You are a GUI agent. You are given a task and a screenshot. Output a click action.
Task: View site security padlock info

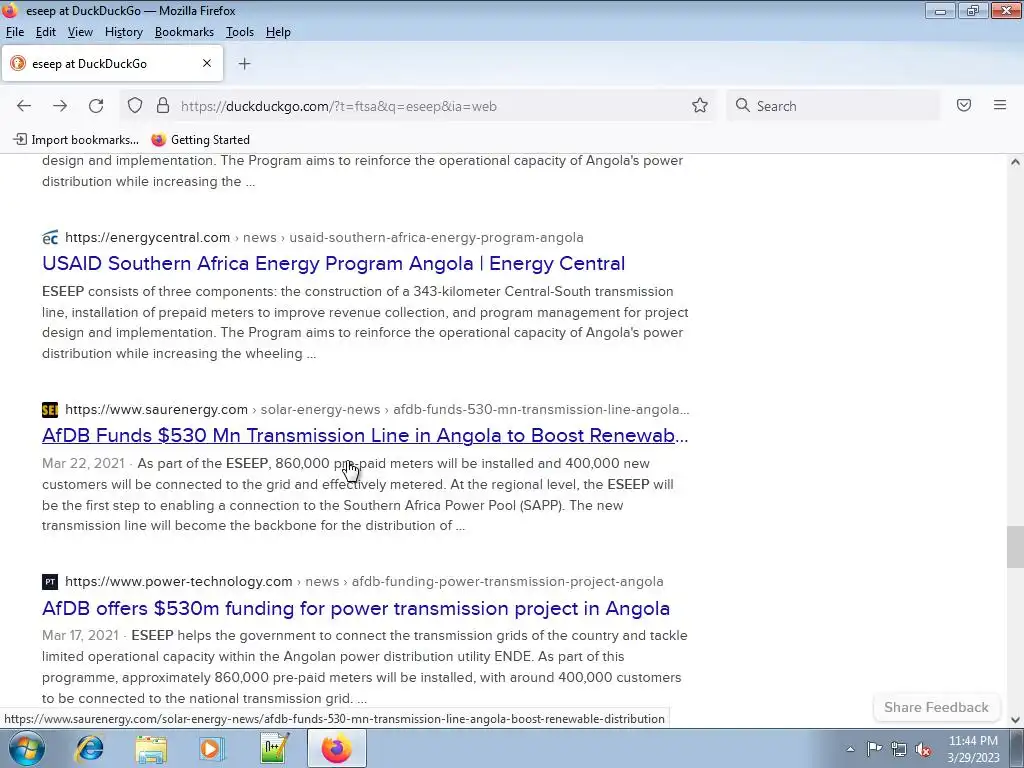[x=163, y=106]
